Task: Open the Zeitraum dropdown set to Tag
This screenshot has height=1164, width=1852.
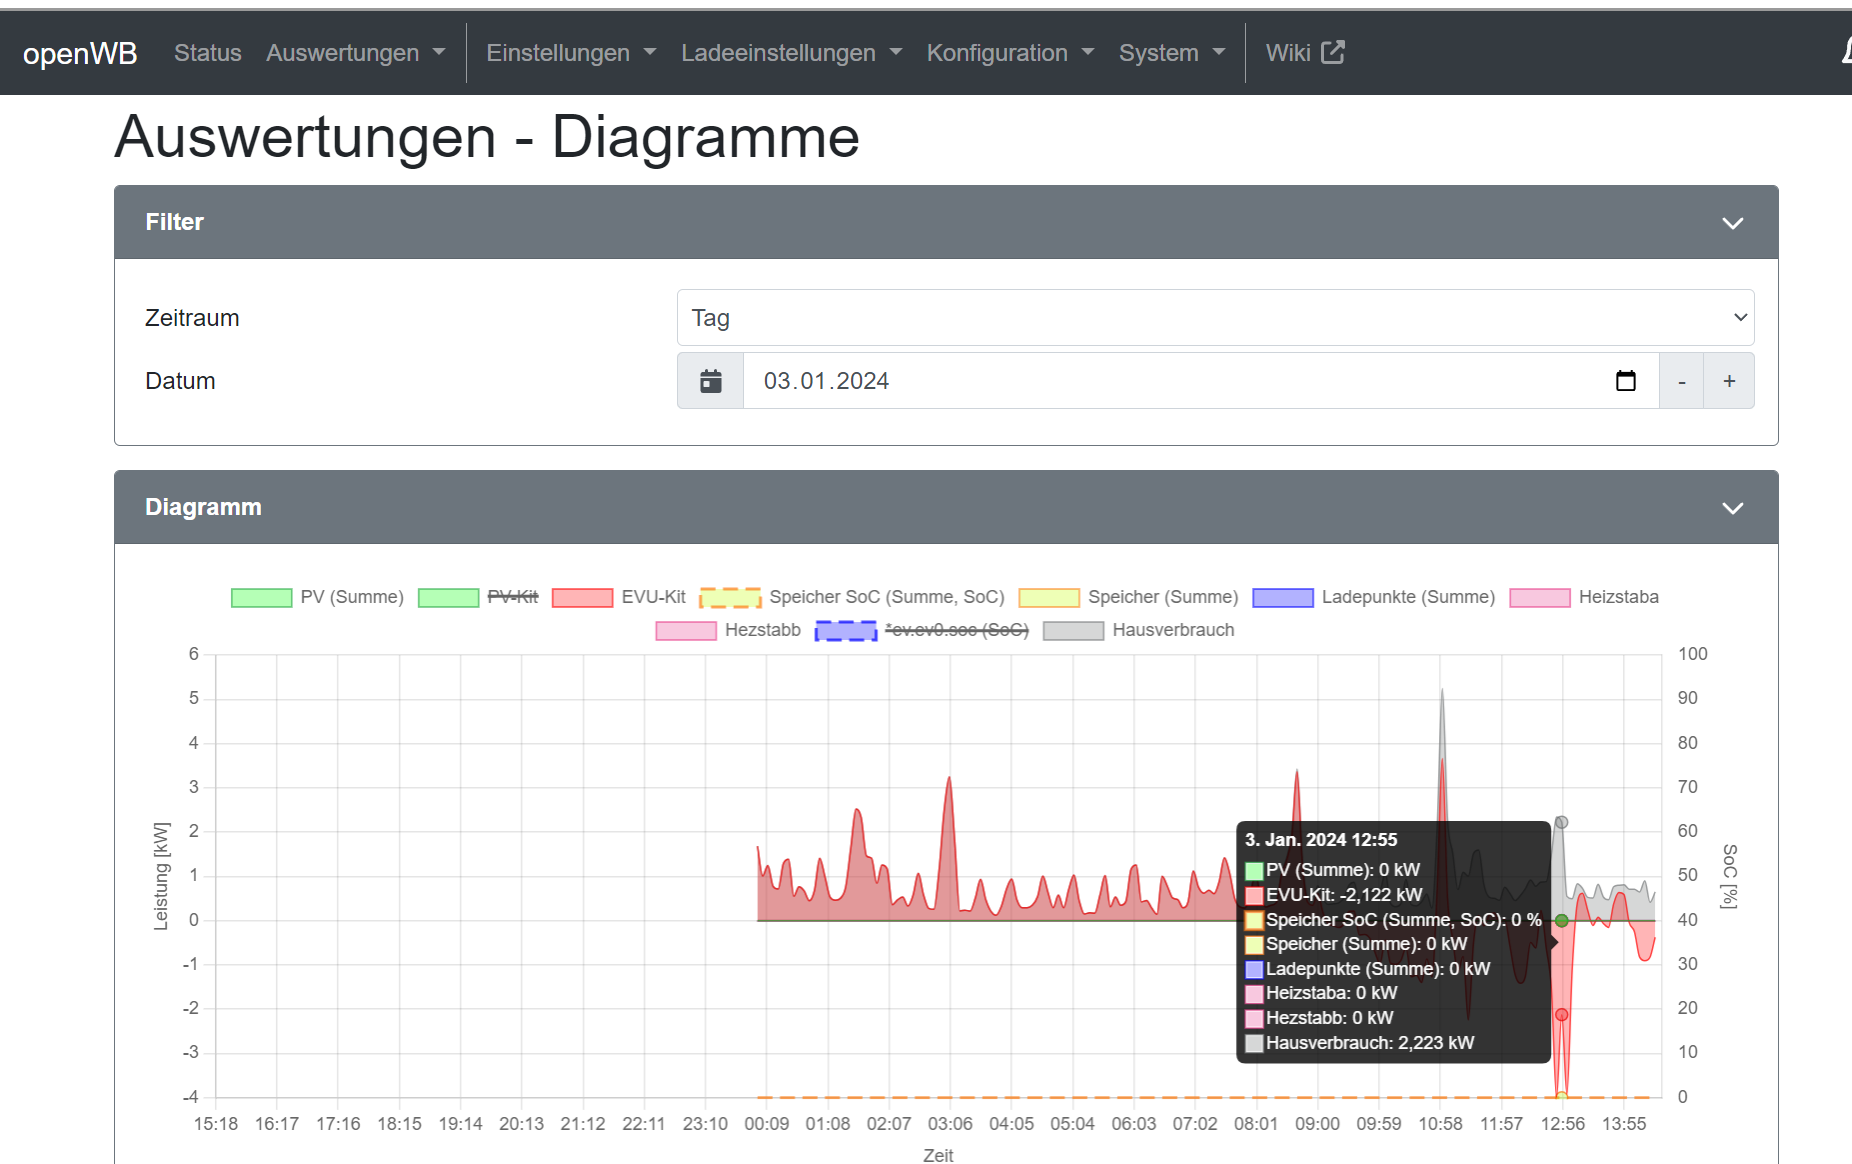Action: click(1214, 318)
